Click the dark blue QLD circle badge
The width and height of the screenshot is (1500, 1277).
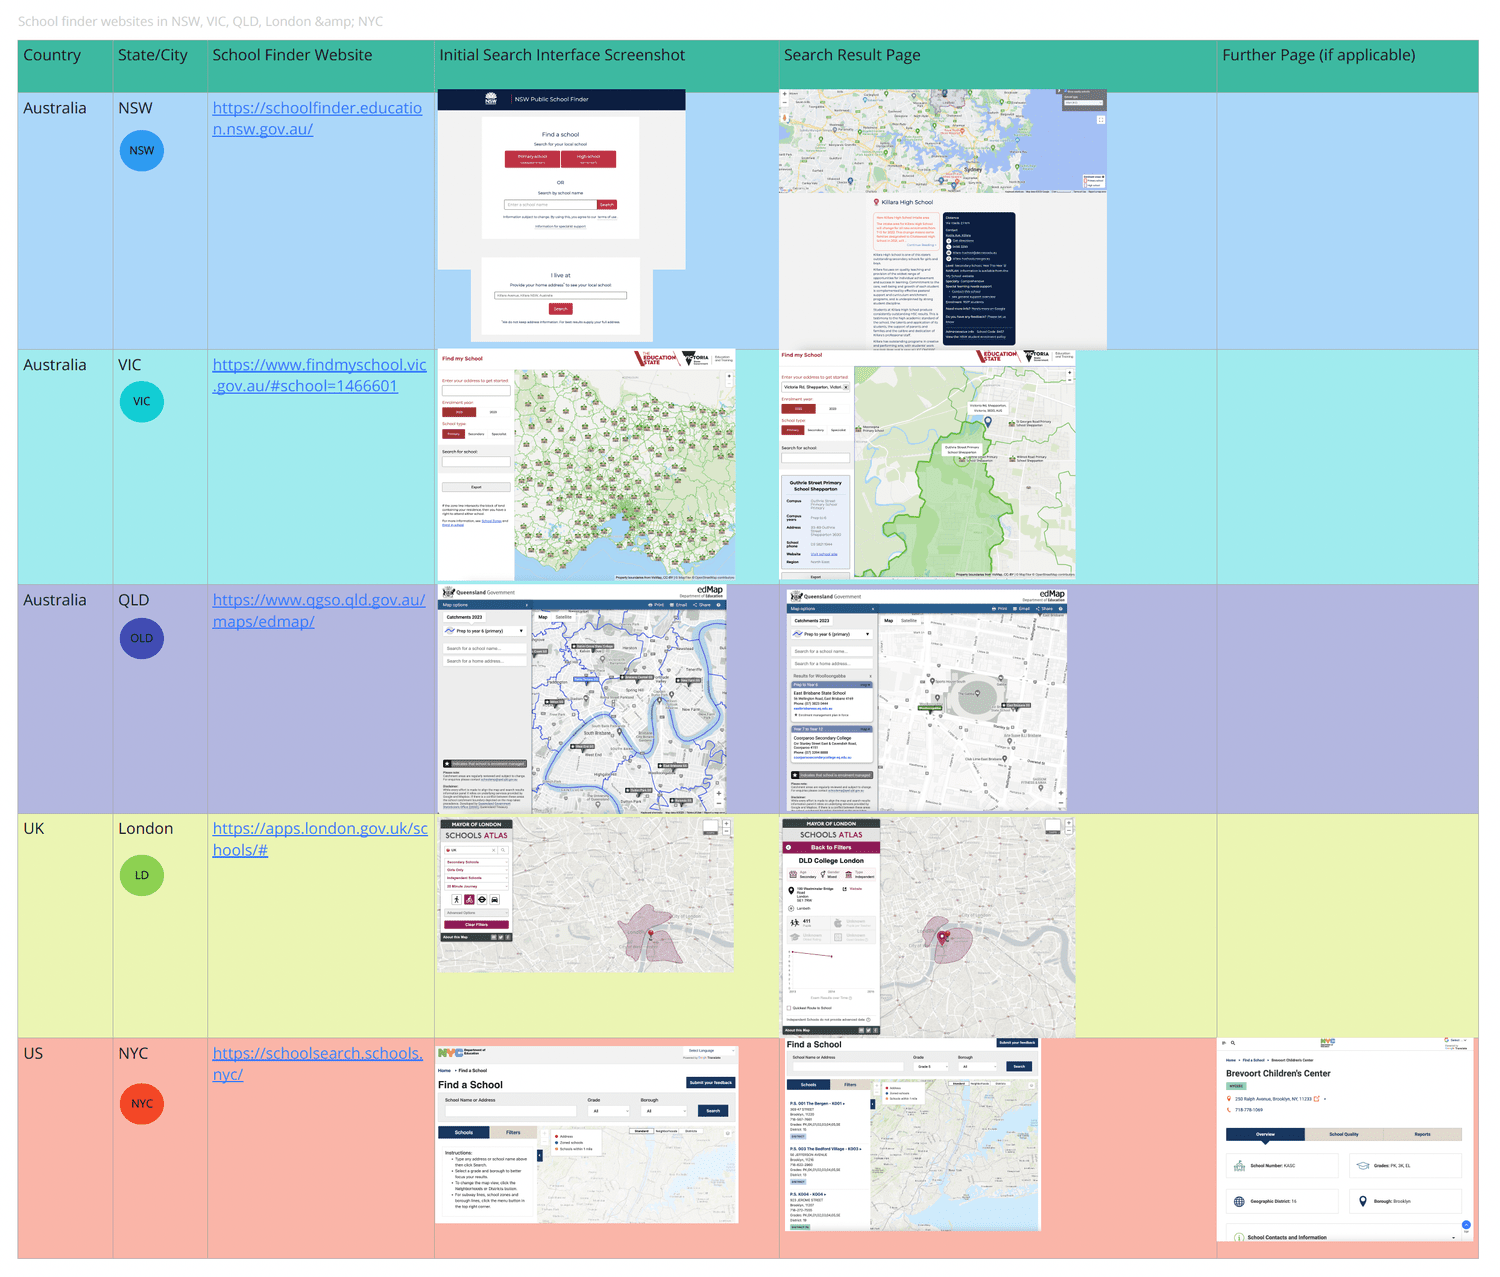(142, 638)
